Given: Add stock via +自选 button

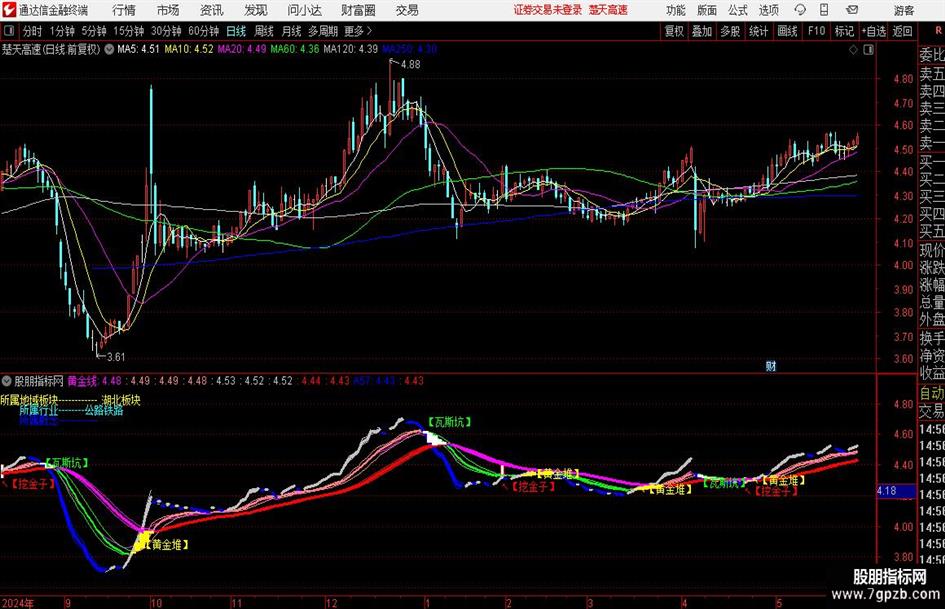Looking at the screenshot, I should [x=874, y=31].
